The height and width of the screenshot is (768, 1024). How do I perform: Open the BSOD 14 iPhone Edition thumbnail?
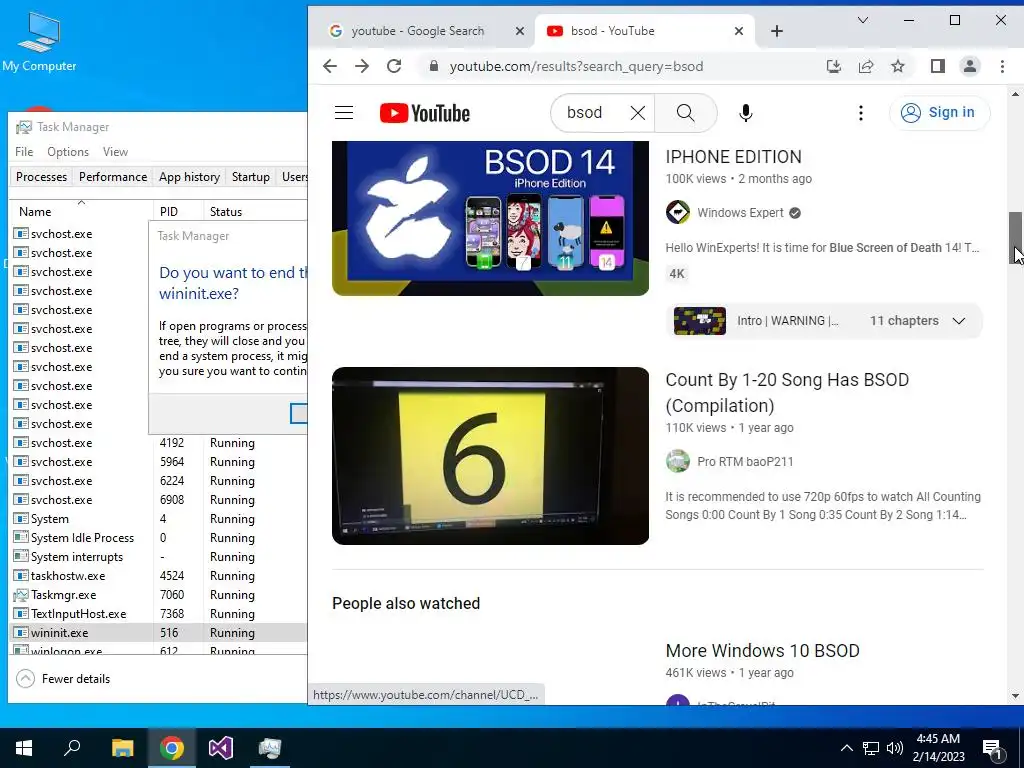(x=490, y=218)
